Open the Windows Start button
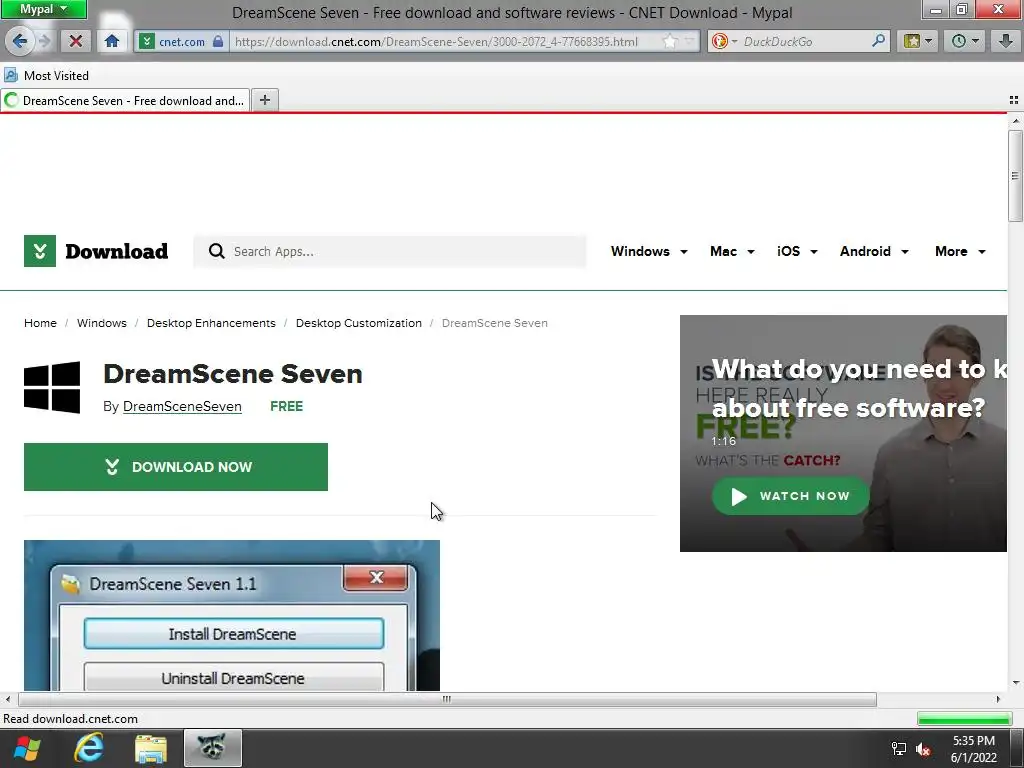This screenshot has height=768, width=1024. click(x=27, y=748)
